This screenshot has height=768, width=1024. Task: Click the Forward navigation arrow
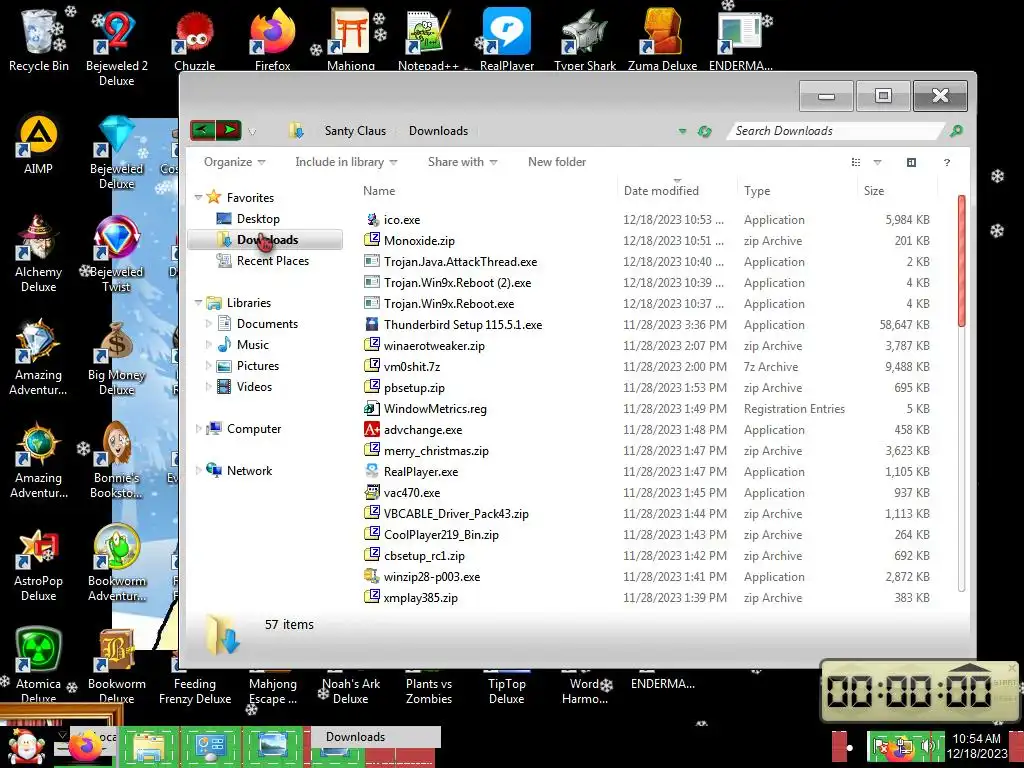click(229, 131)
